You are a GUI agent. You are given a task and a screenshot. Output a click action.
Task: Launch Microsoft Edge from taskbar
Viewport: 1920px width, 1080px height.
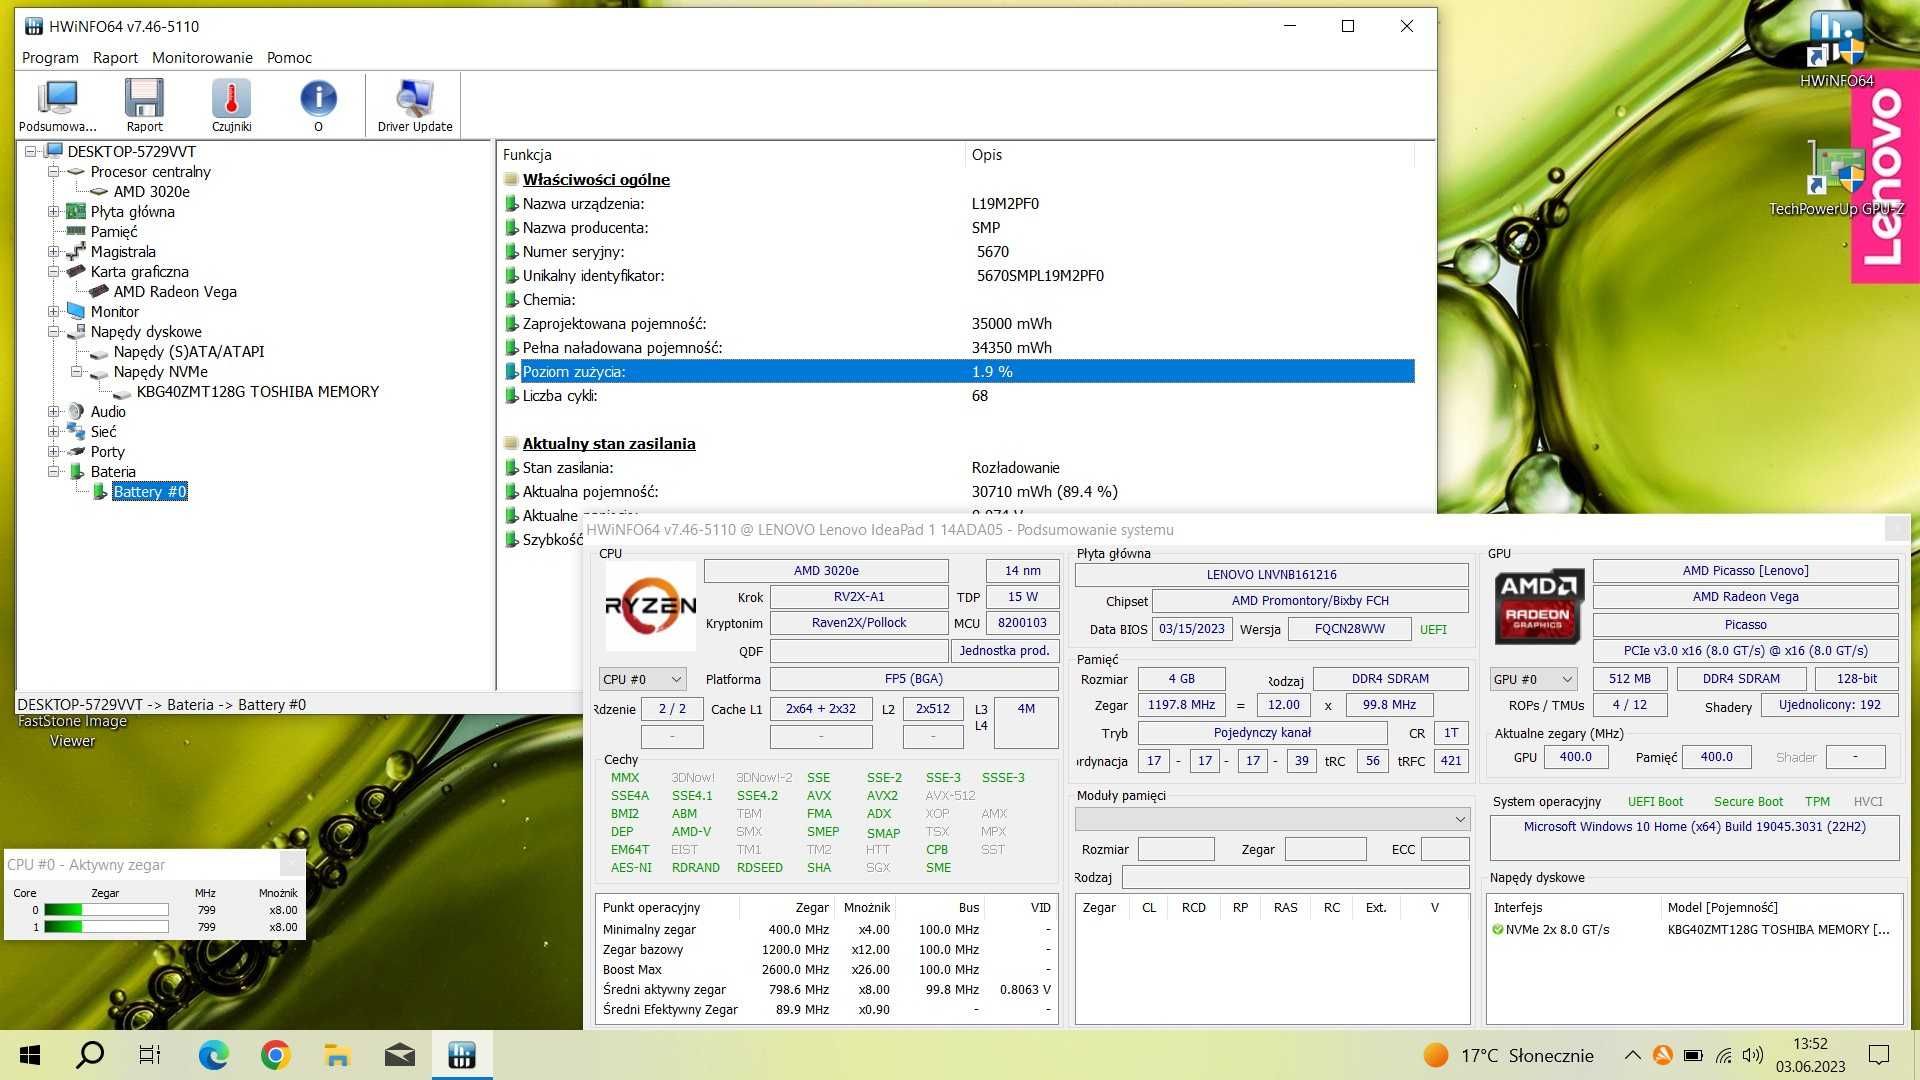tap(213, 1055)
